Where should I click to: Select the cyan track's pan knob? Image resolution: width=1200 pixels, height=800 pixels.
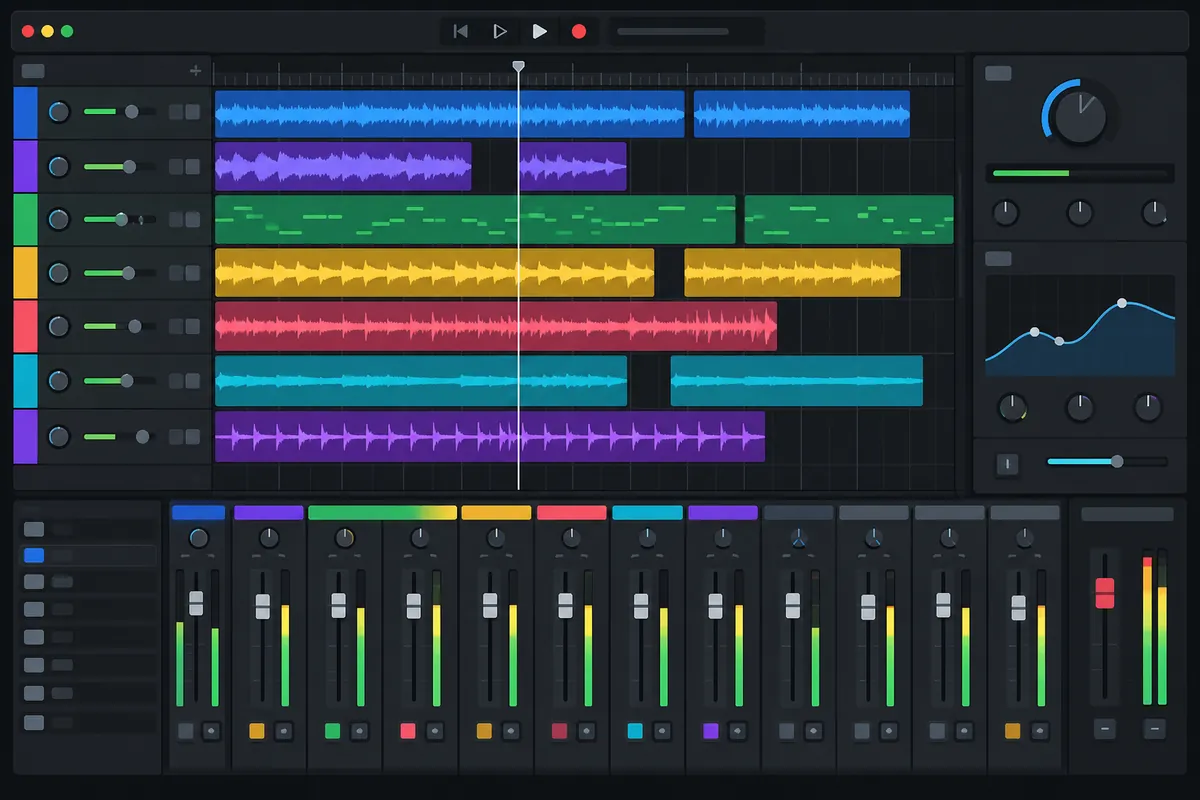[59, 381]
